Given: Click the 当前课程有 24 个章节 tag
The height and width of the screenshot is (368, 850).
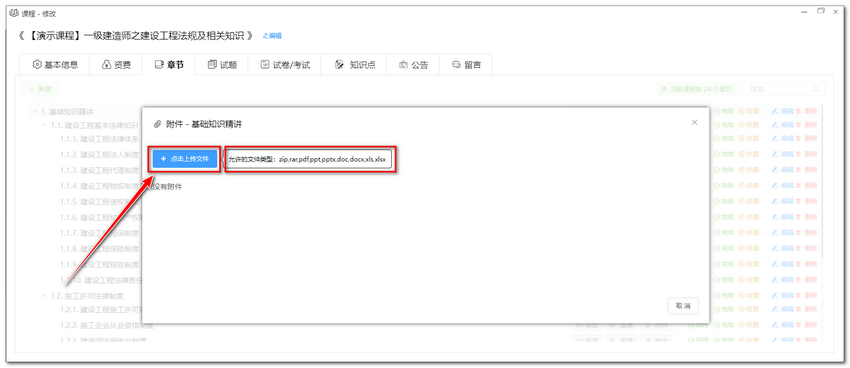Looking at the screenshot, I should tap(697, 89).
